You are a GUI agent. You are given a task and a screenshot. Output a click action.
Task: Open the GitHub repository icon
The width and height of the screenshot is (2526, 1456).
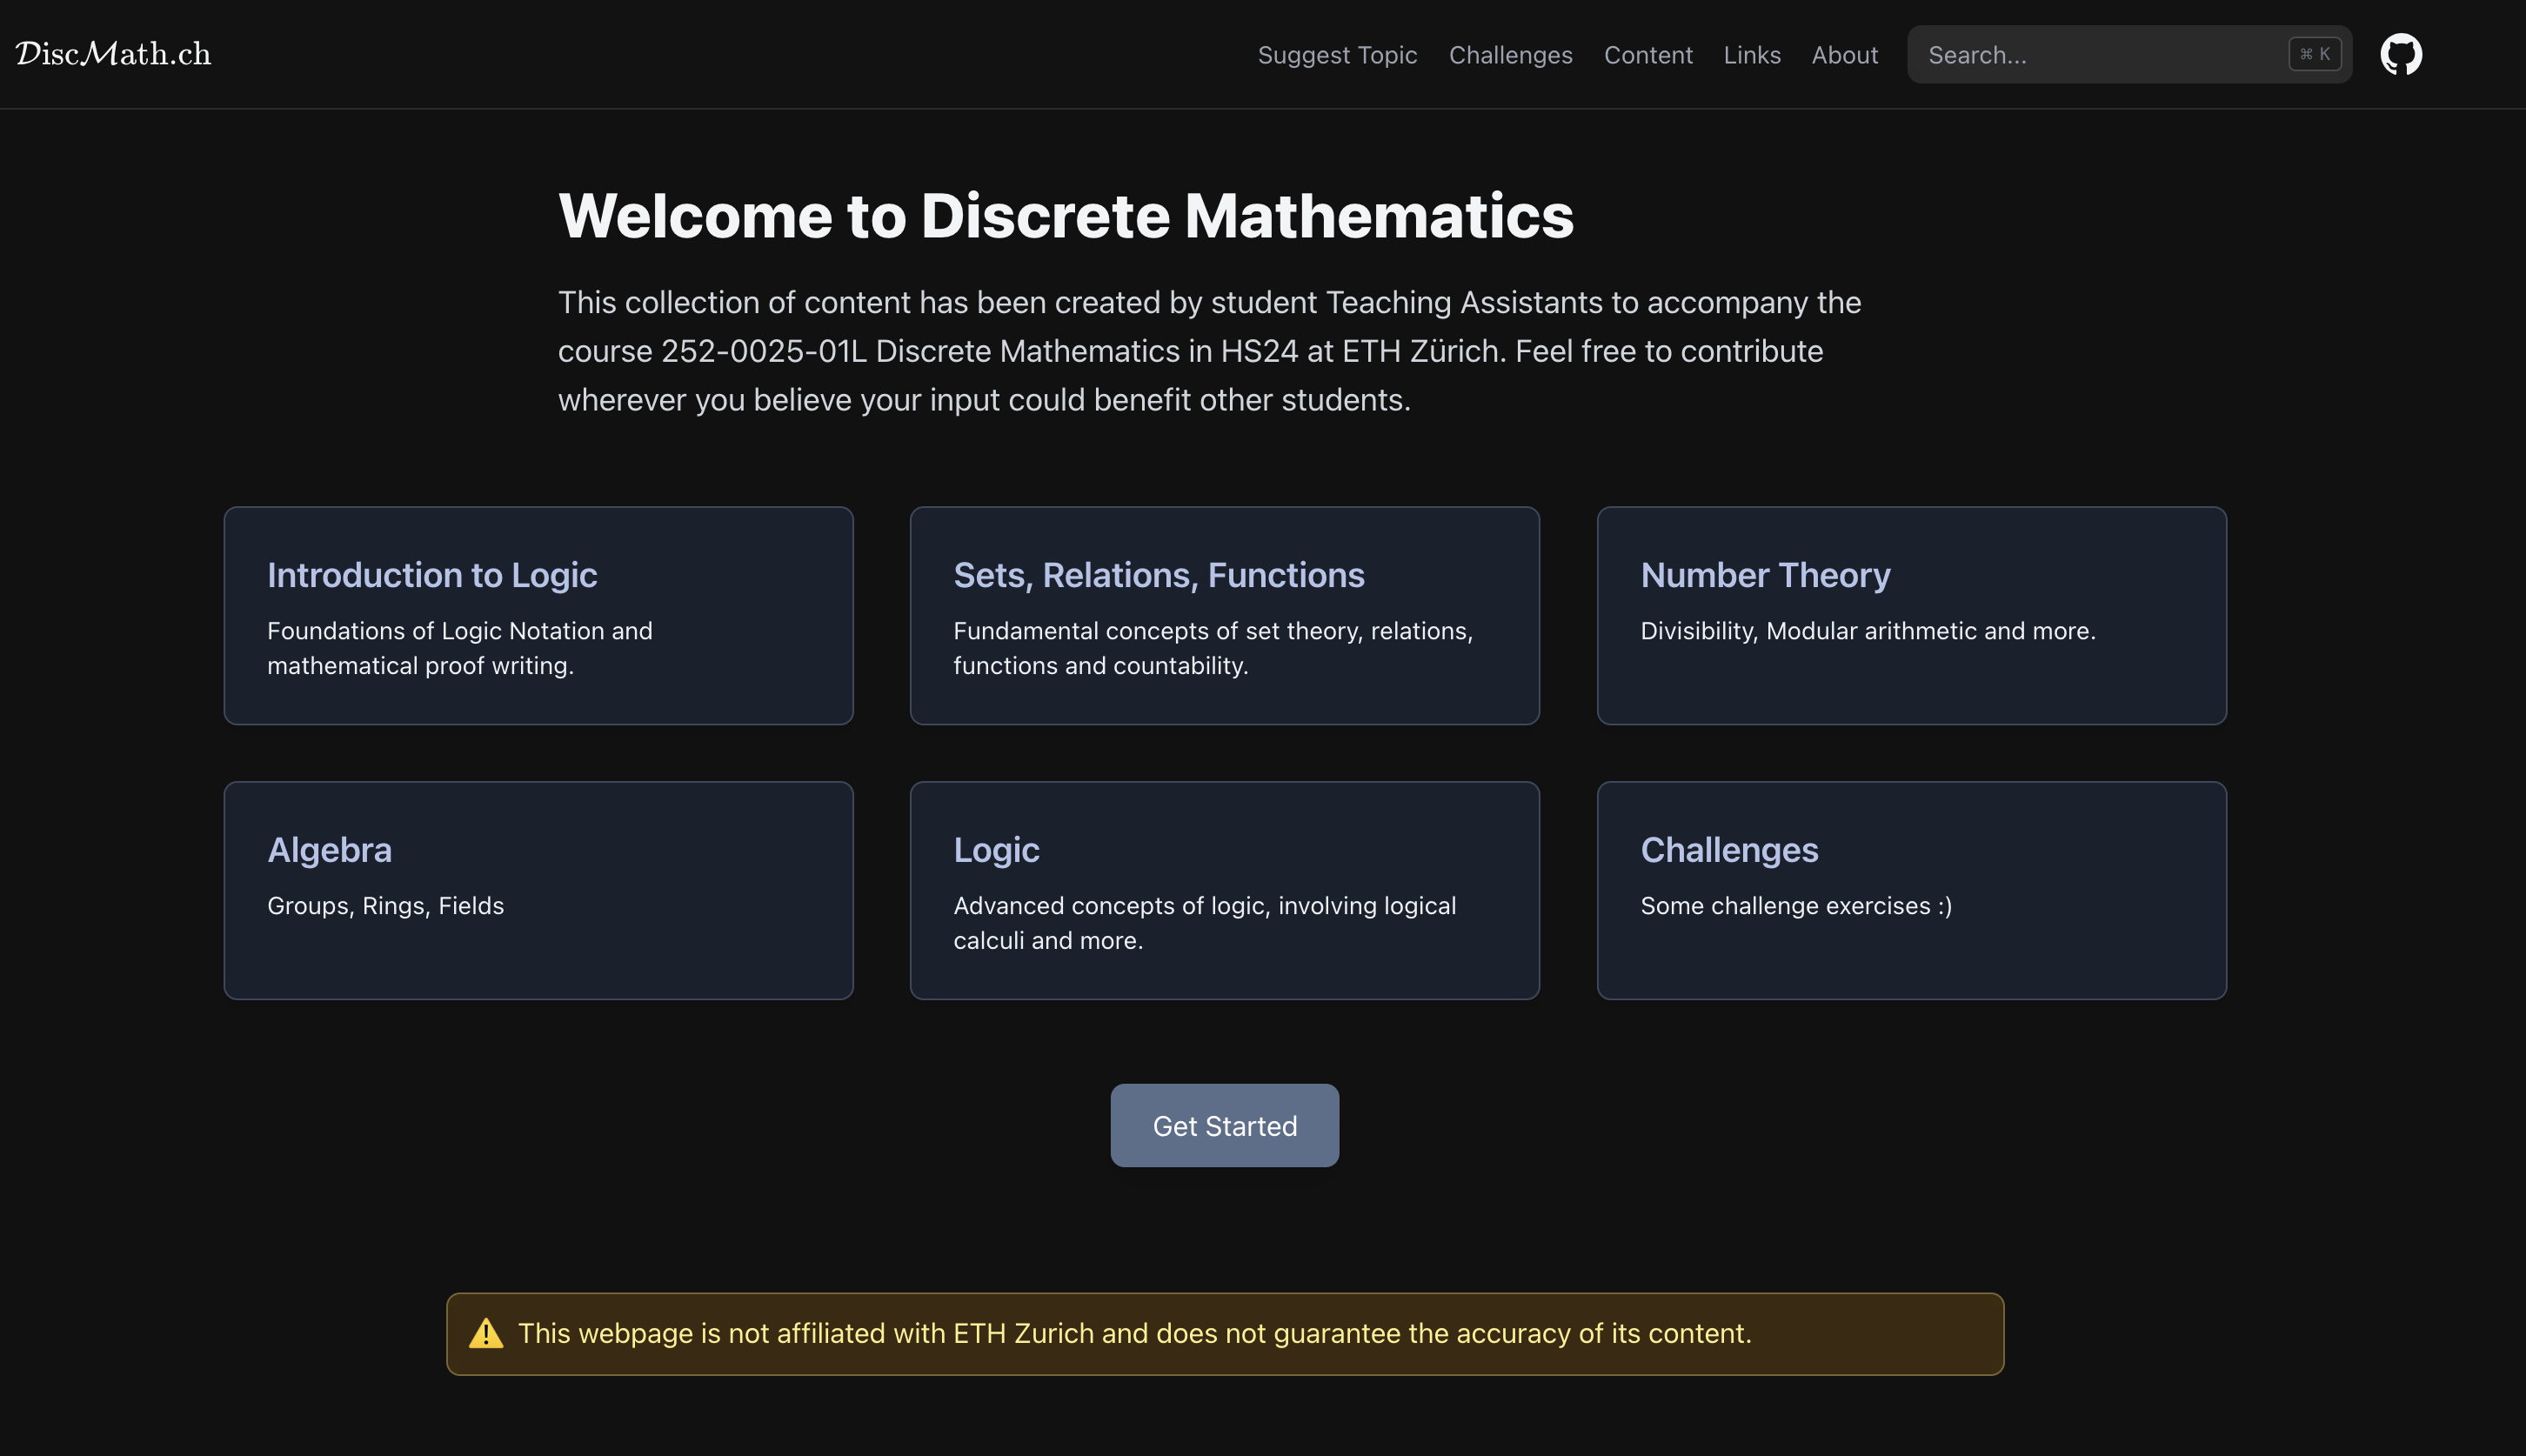click(x=2400, y=54)
